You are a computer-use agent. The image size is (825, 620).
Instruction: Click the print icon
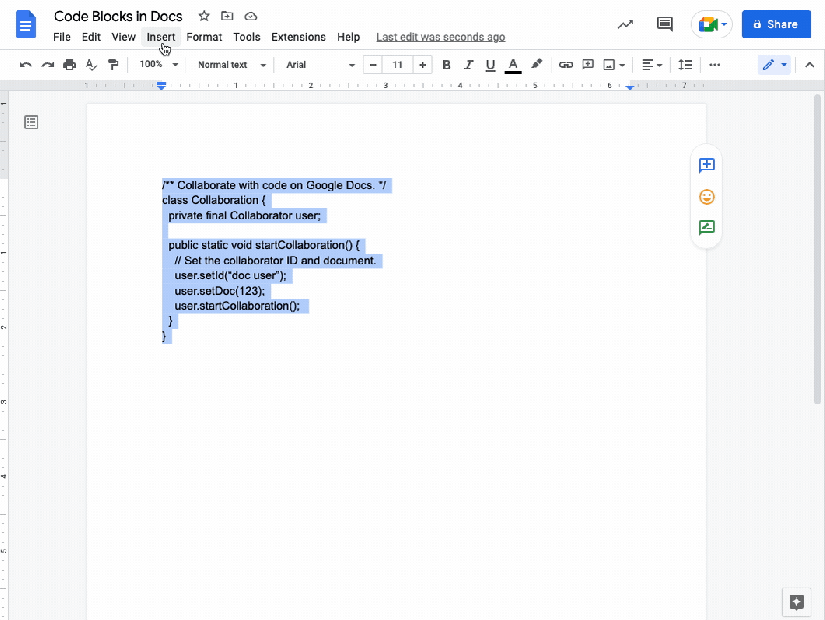(69, 64)
